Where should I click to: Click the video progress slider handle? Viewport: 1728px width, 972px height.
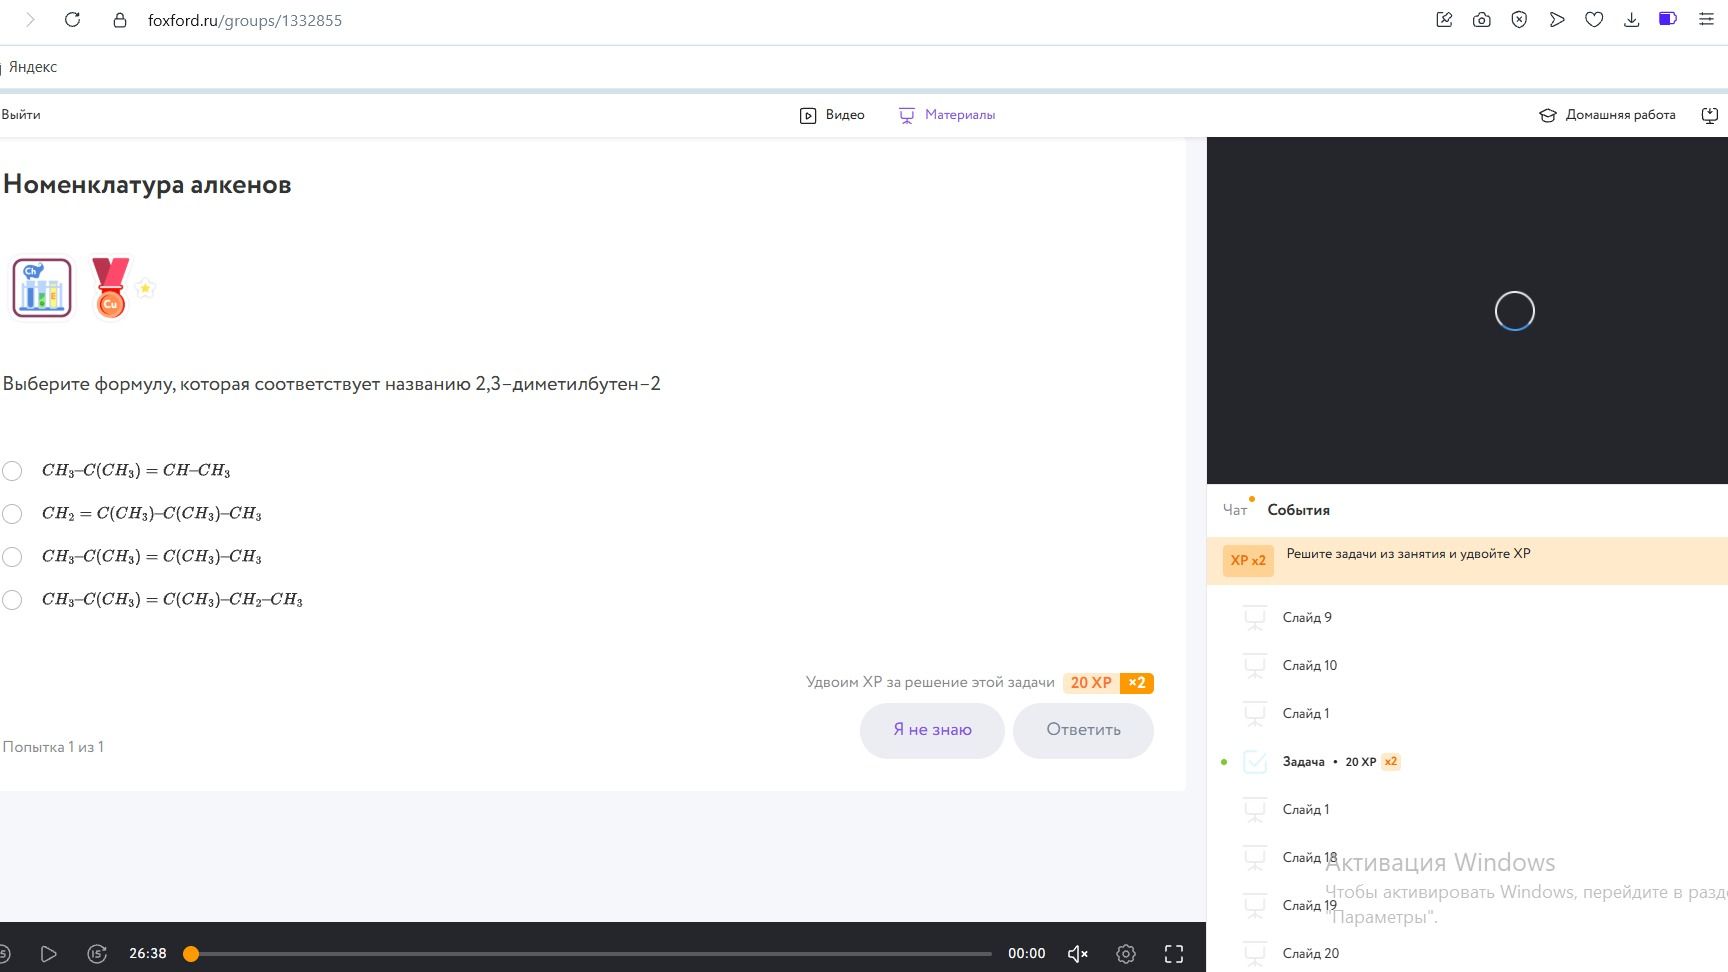point(191,954)
